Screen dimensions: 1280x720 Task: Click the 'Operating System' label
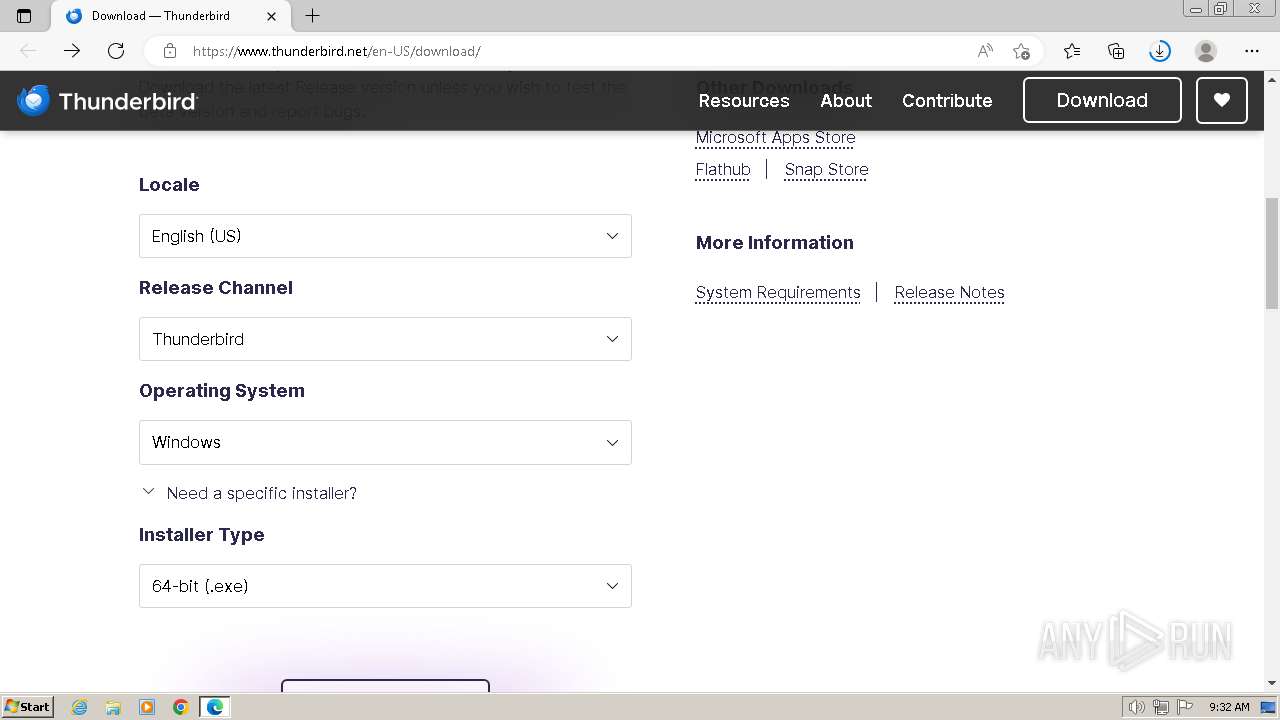tap(222, 391)
